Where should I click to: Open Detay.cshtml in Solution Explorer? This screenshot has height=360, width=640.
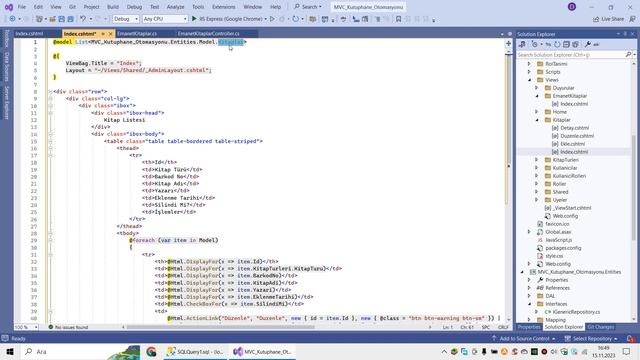(x=575, y=128)
